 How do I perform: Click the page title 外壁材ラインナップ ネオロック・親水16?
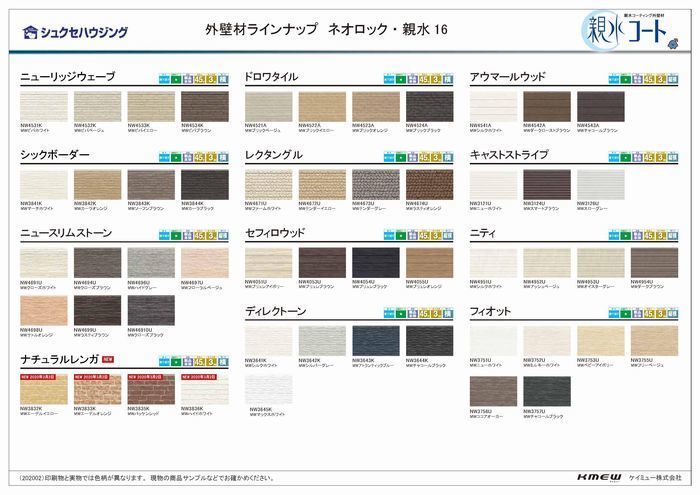(x=326, y=29)
